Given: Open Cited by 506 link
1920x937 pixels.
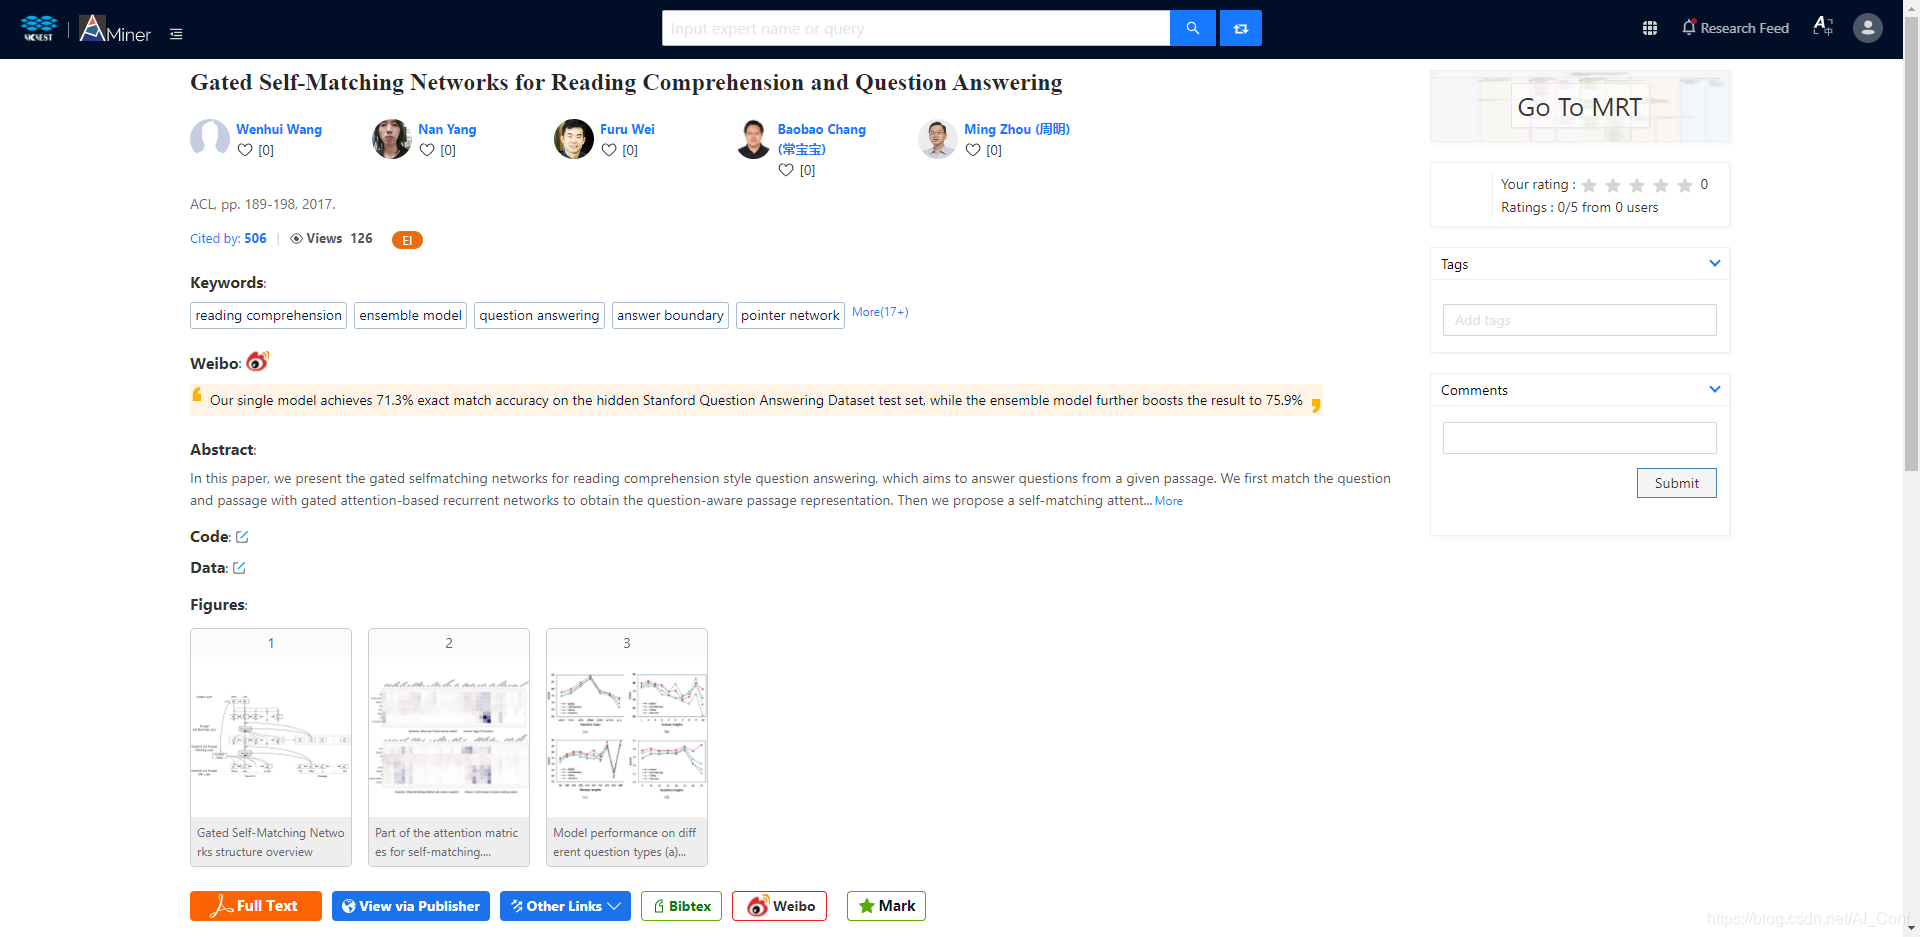Looking at the screenshot, I should (x=228, y=238).
